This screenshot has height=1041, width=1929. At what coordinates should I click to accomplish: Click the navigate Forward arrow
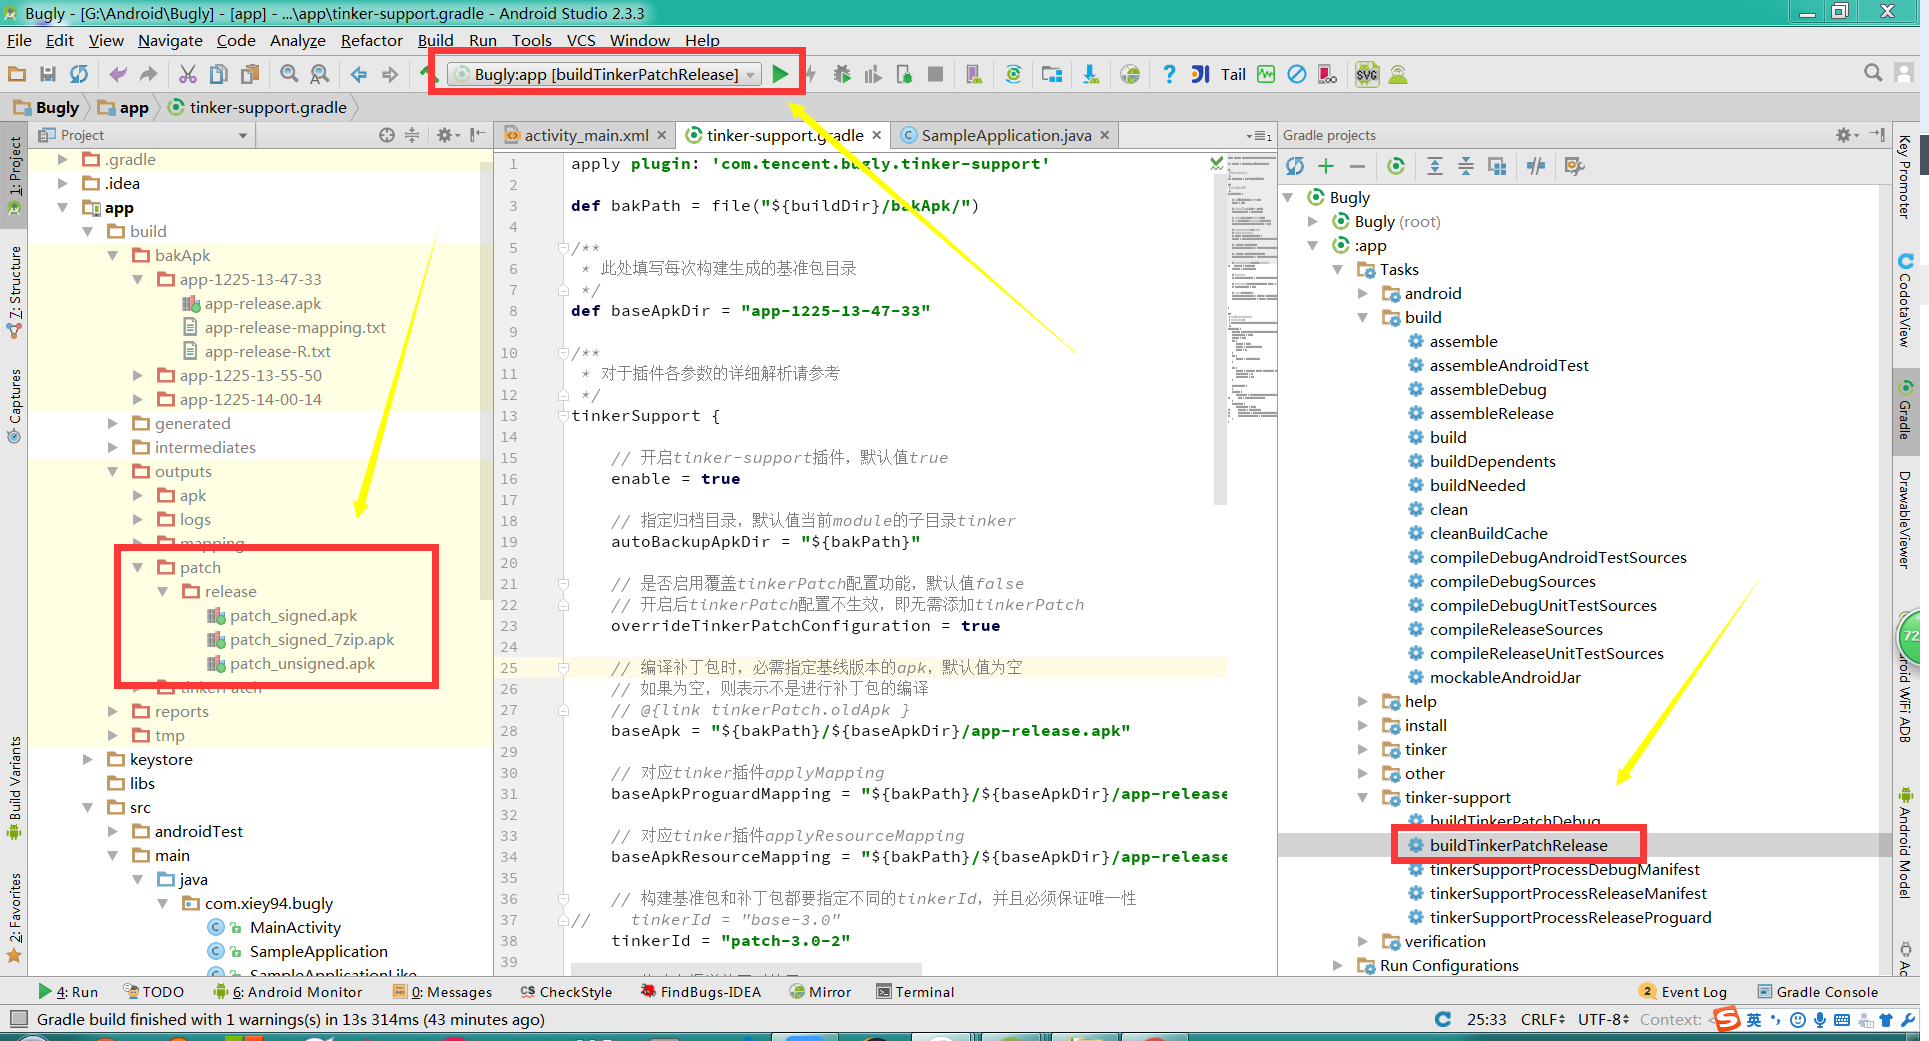(390, 74)
